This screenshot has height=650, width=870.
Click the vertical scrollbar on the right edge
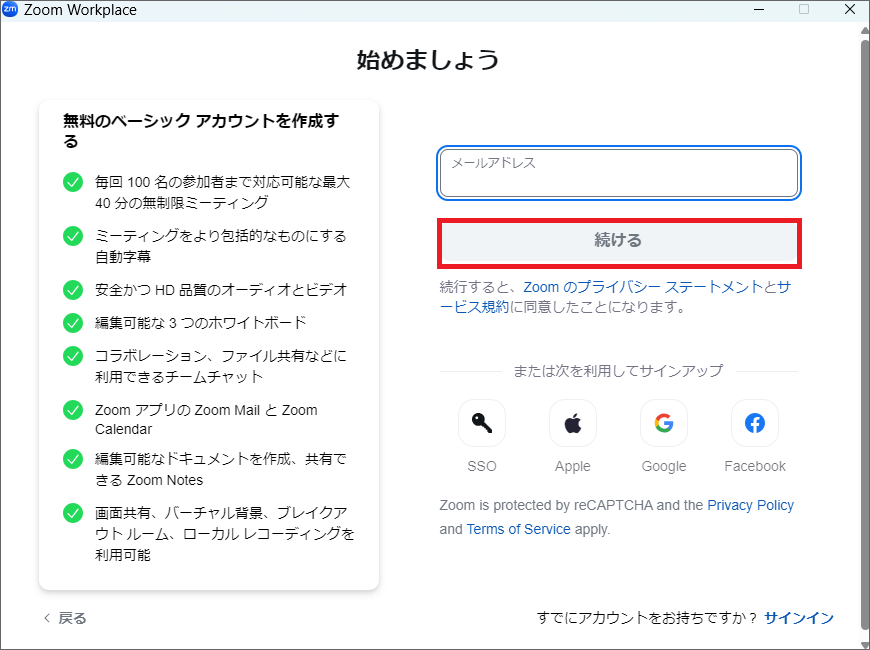coord(864,336)
